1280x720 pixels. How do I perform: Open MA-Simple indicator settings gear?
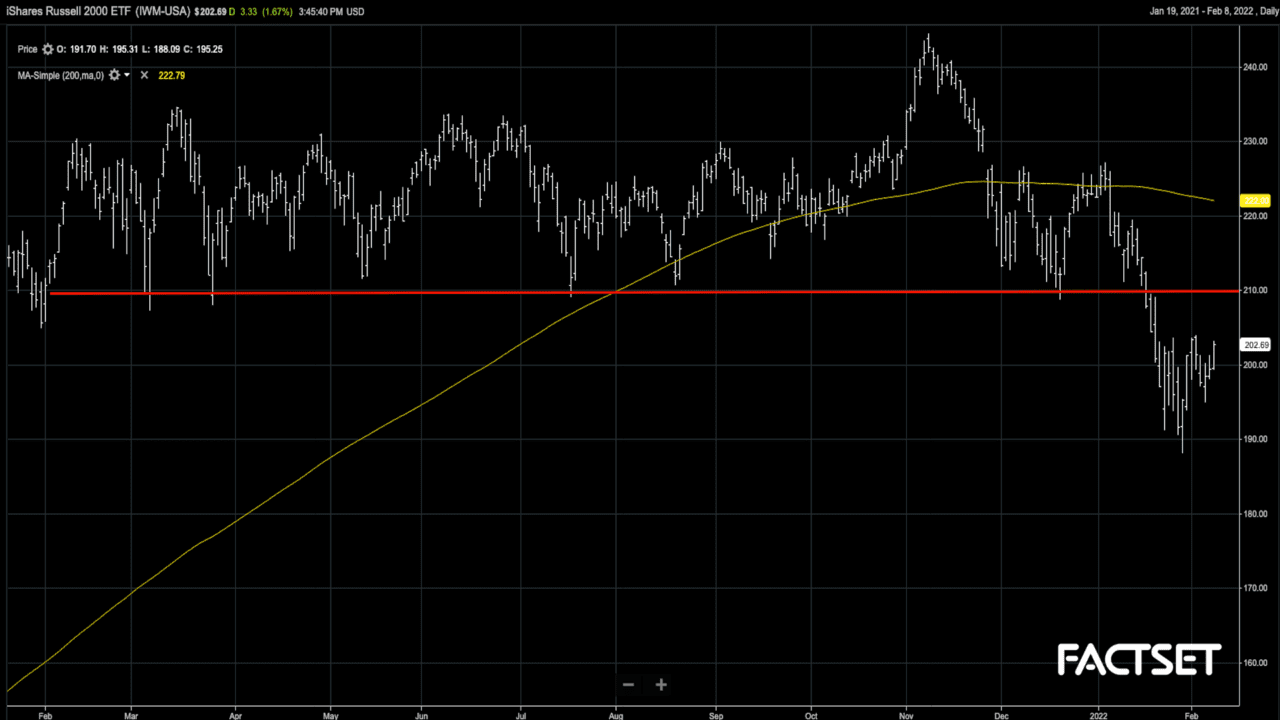114,75
